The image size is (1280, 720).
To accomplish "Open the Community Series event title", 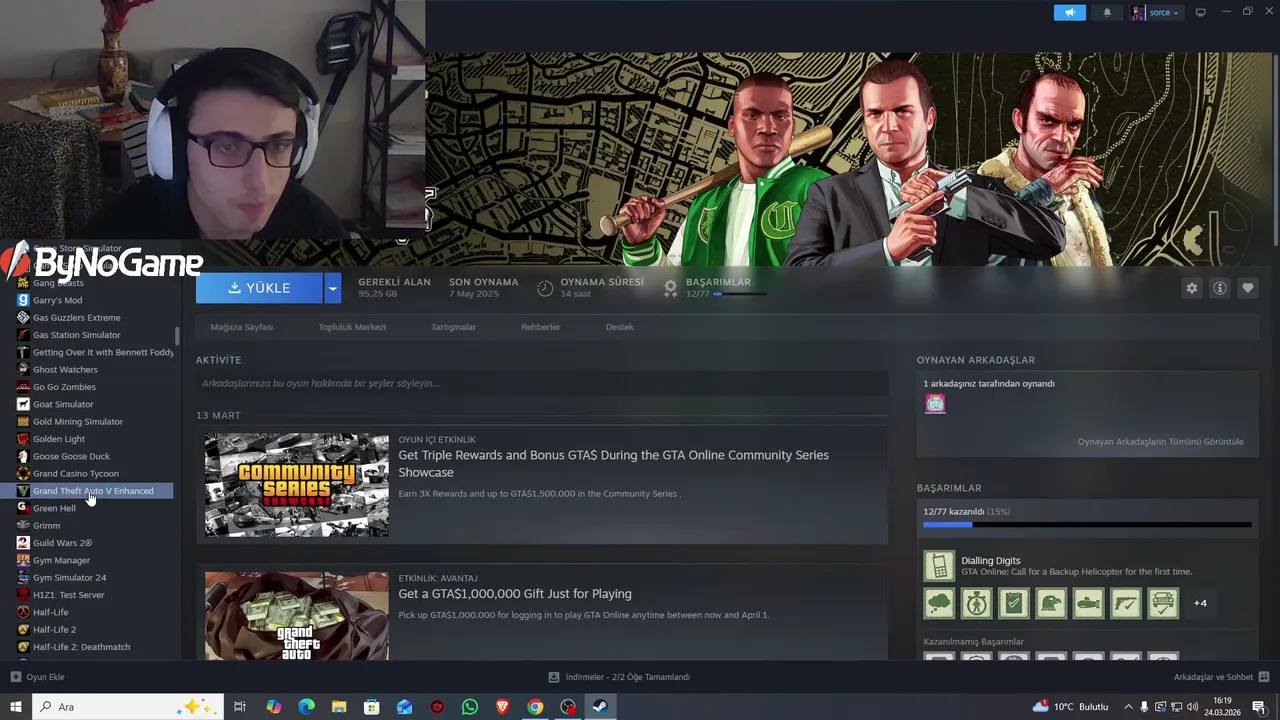I will point(613,464).
